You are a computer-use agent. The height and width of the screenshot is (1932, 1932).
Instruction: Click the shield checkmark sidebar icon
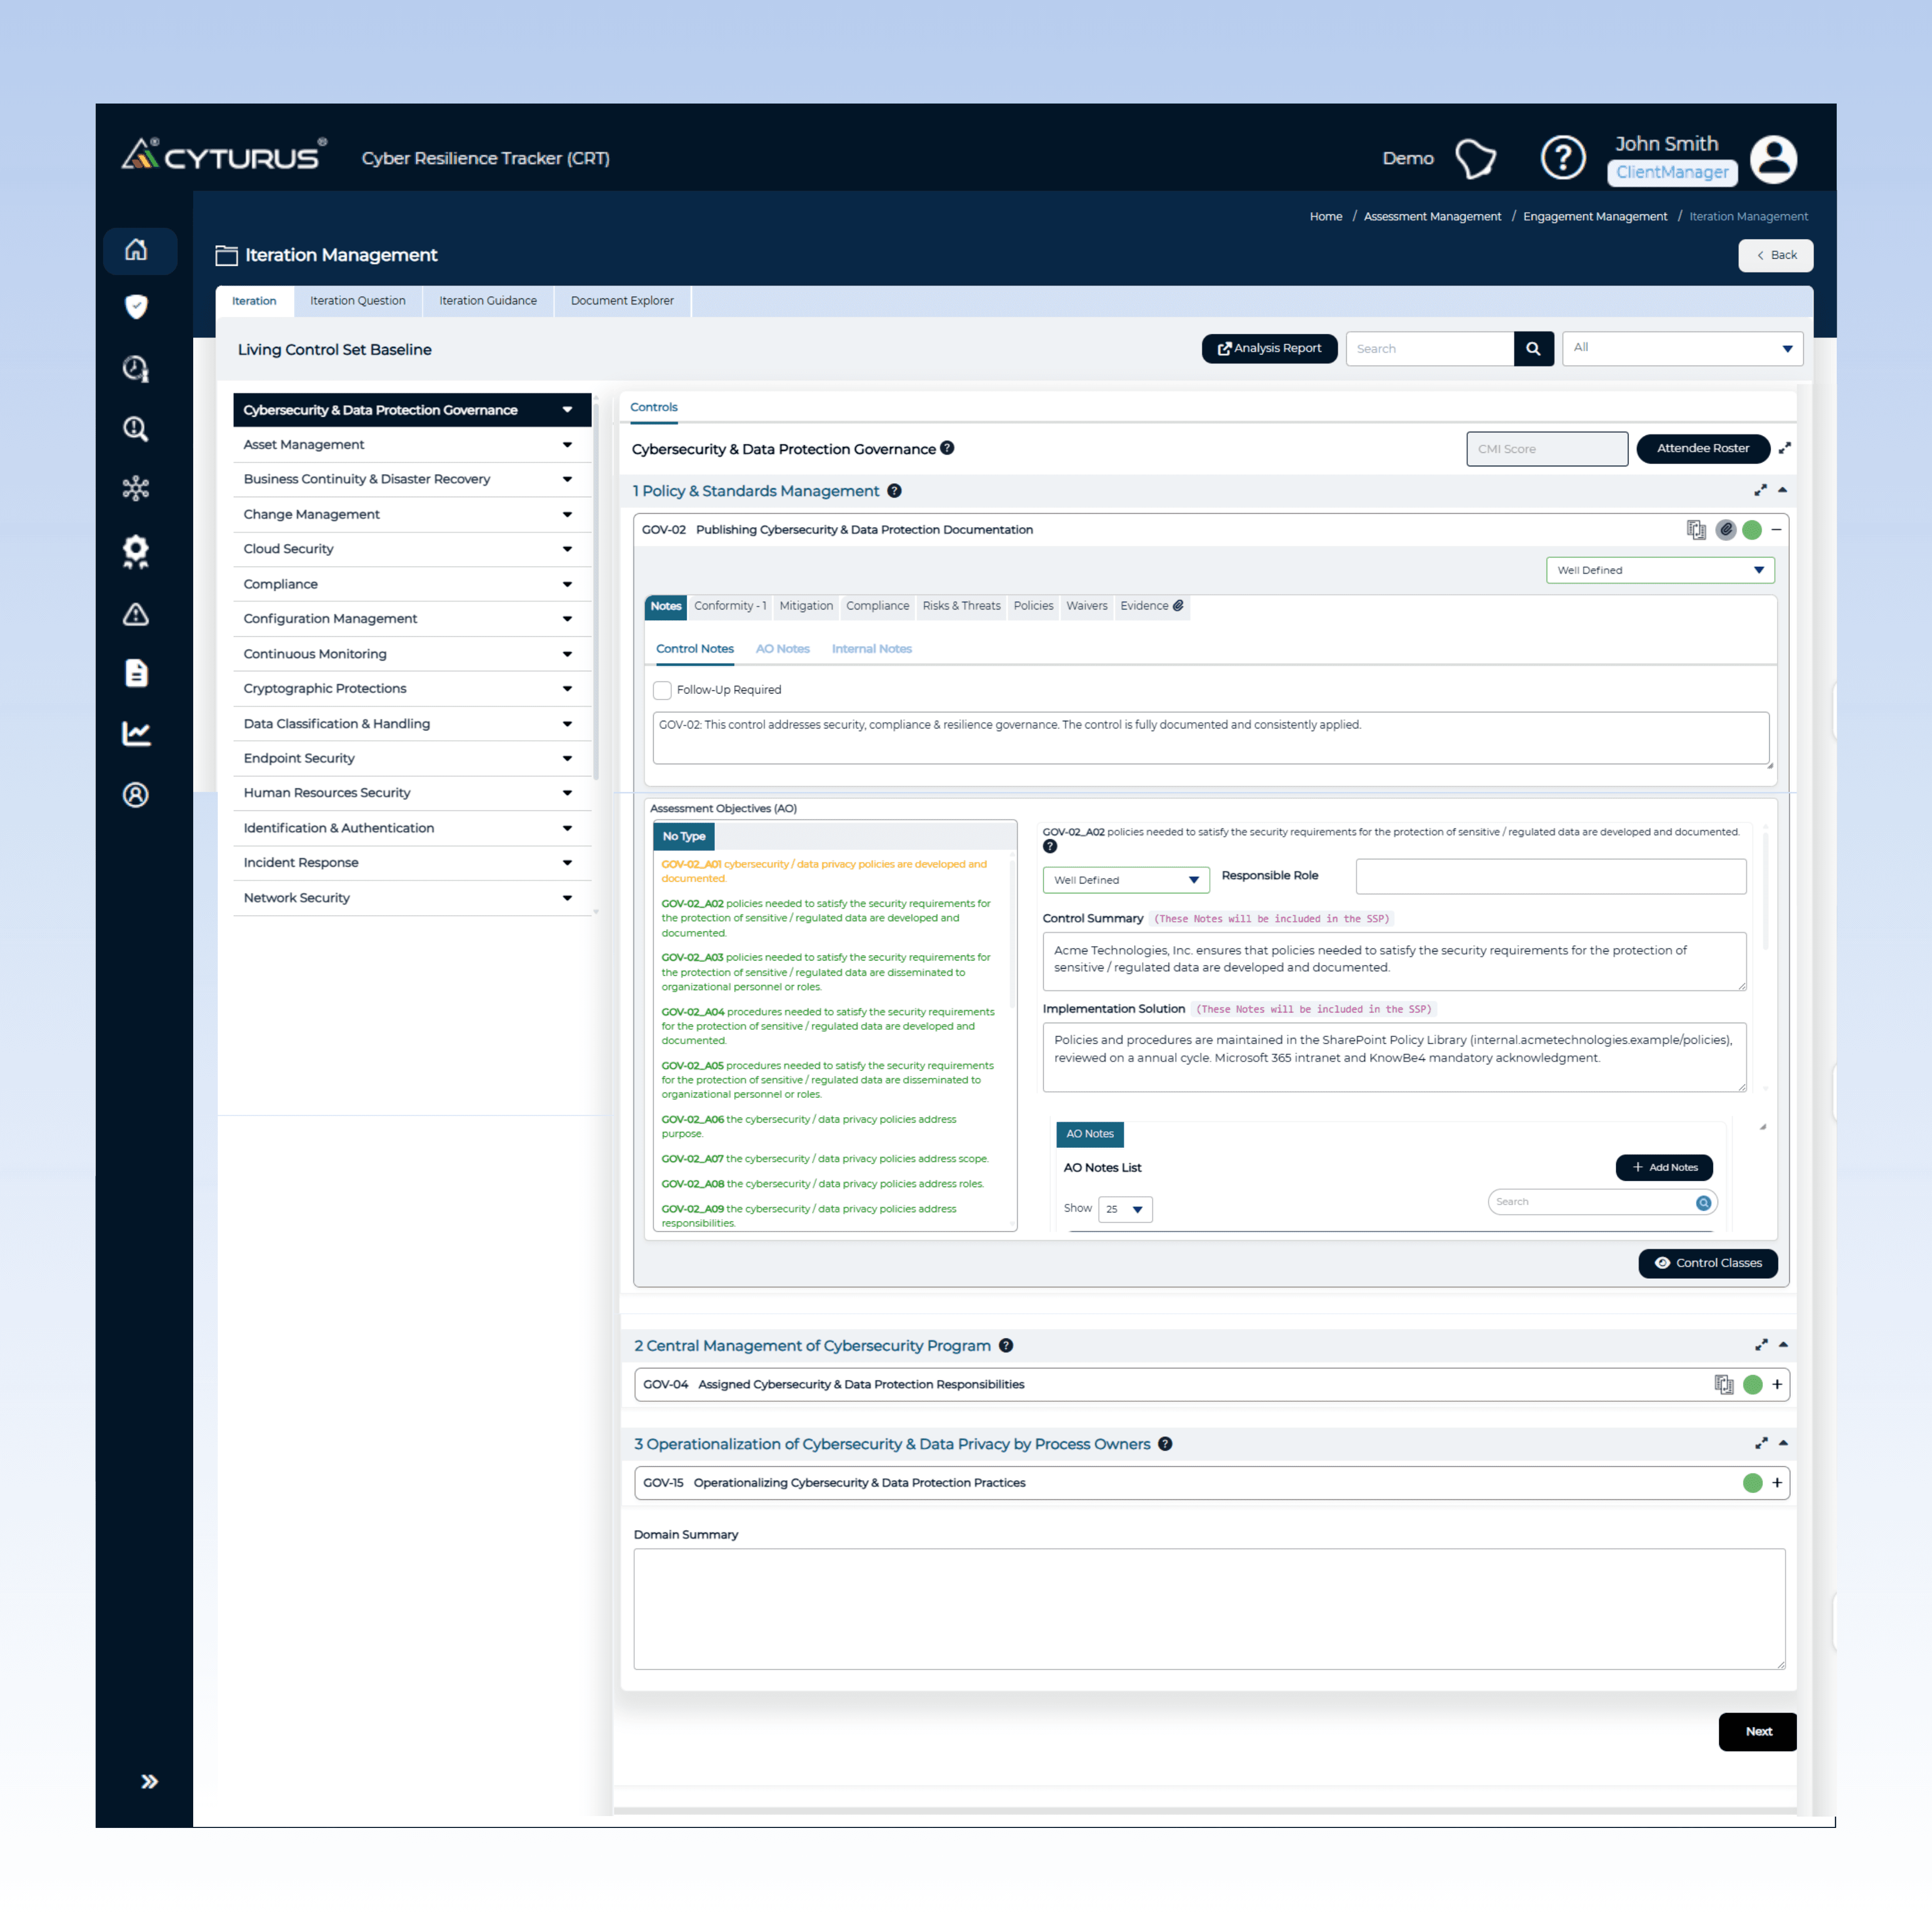136,307
